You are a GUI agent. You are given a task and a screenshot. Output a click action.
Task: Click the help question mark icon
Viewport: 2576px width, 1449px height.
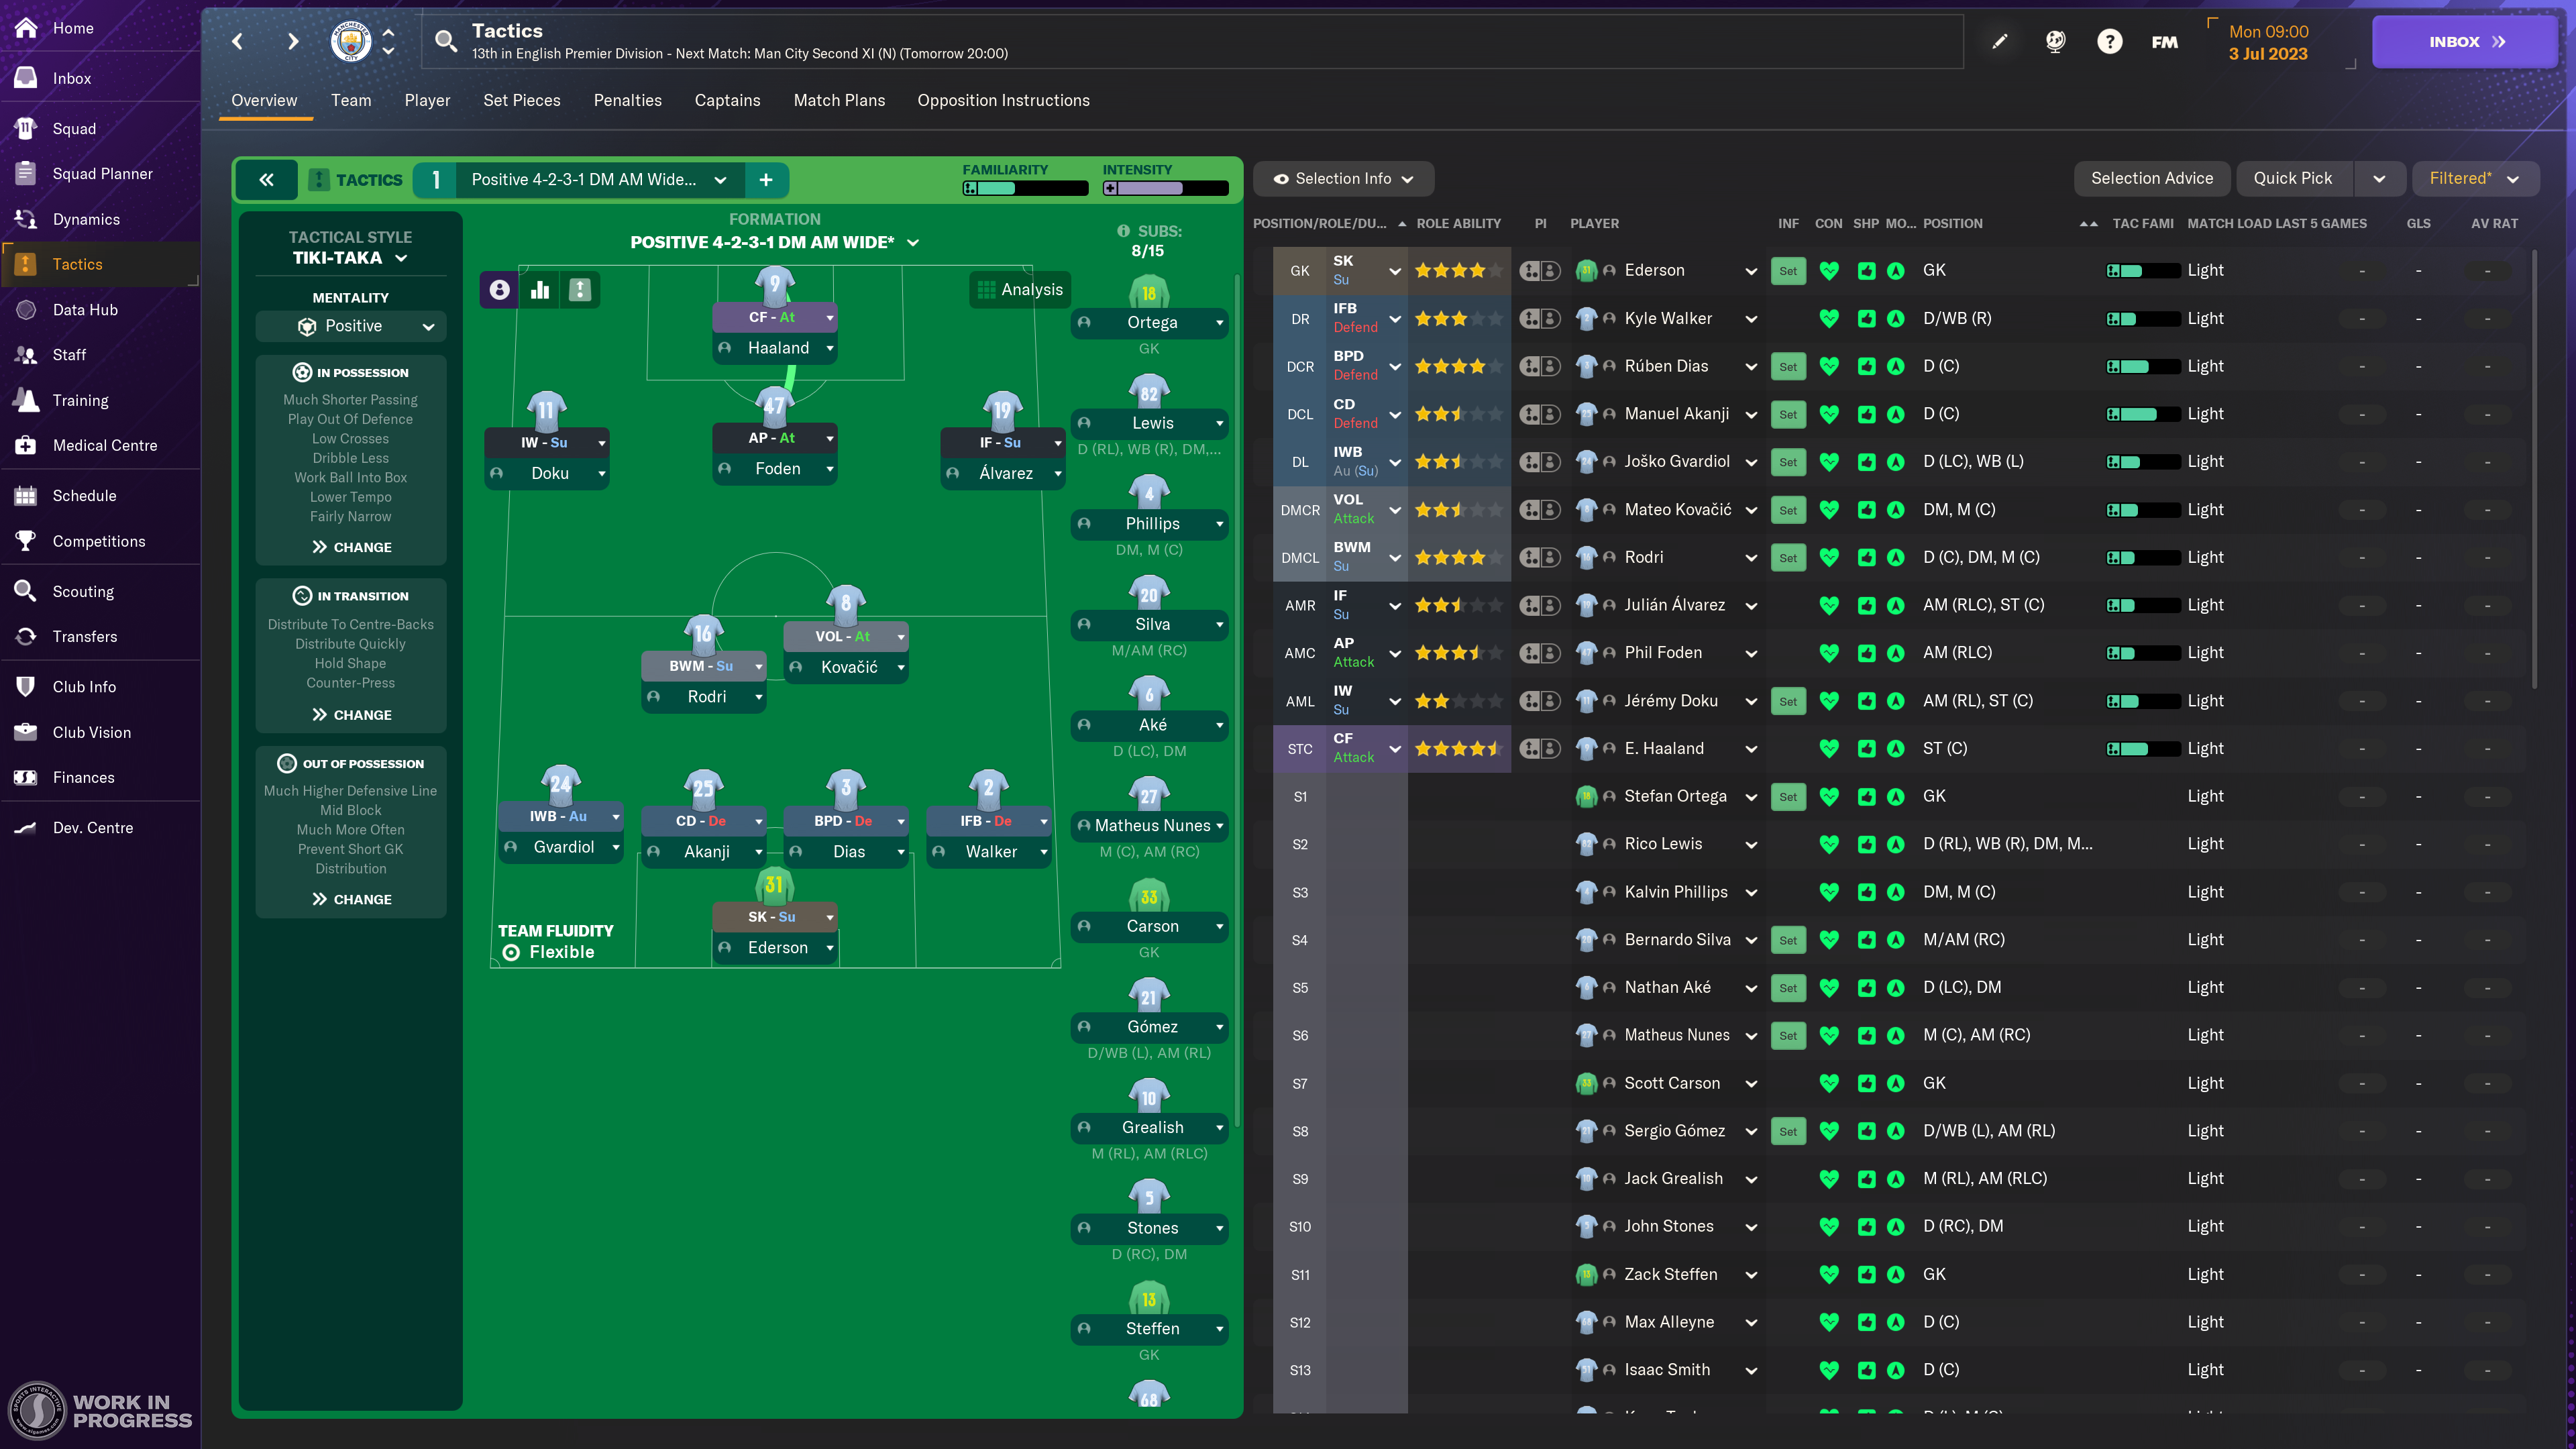[2109, 41]
